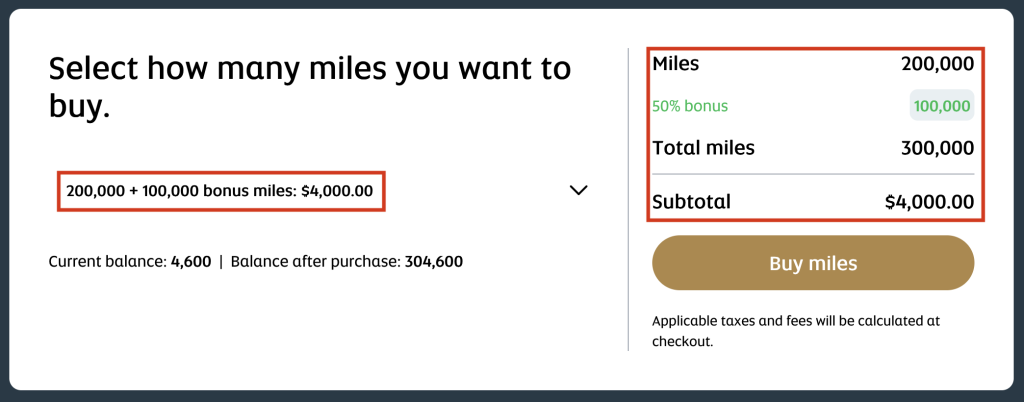The width and height of the screenshot is (1024, 402).
Task: Click the green 100,000 bonus badge
Action: coord(941,105)
